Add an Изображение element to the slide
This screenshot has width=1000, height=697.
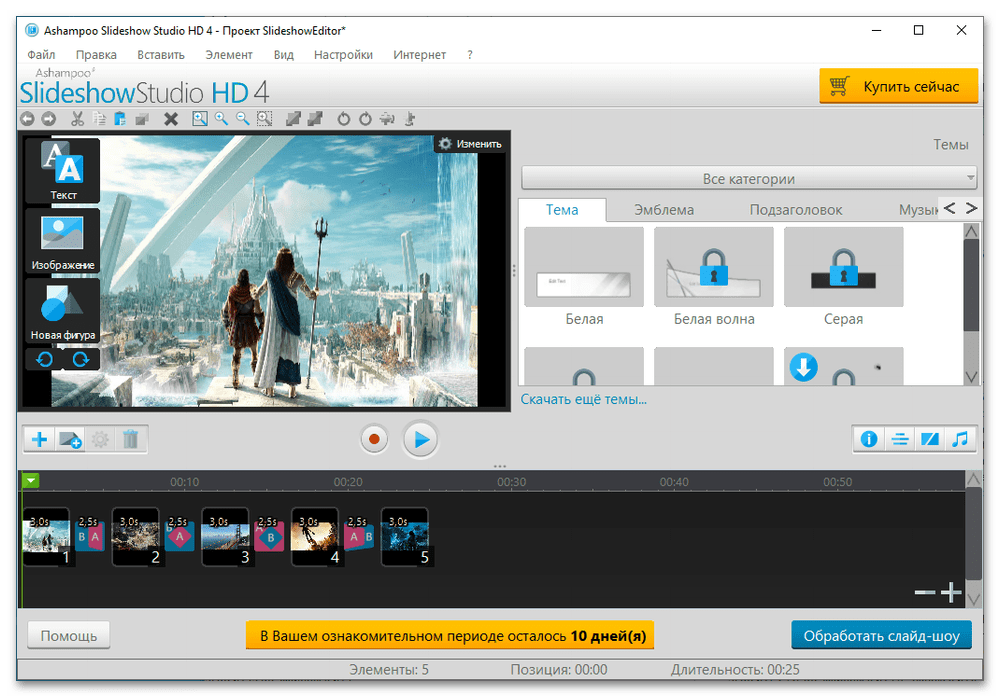pyautogui.click(x=63, y=240)
